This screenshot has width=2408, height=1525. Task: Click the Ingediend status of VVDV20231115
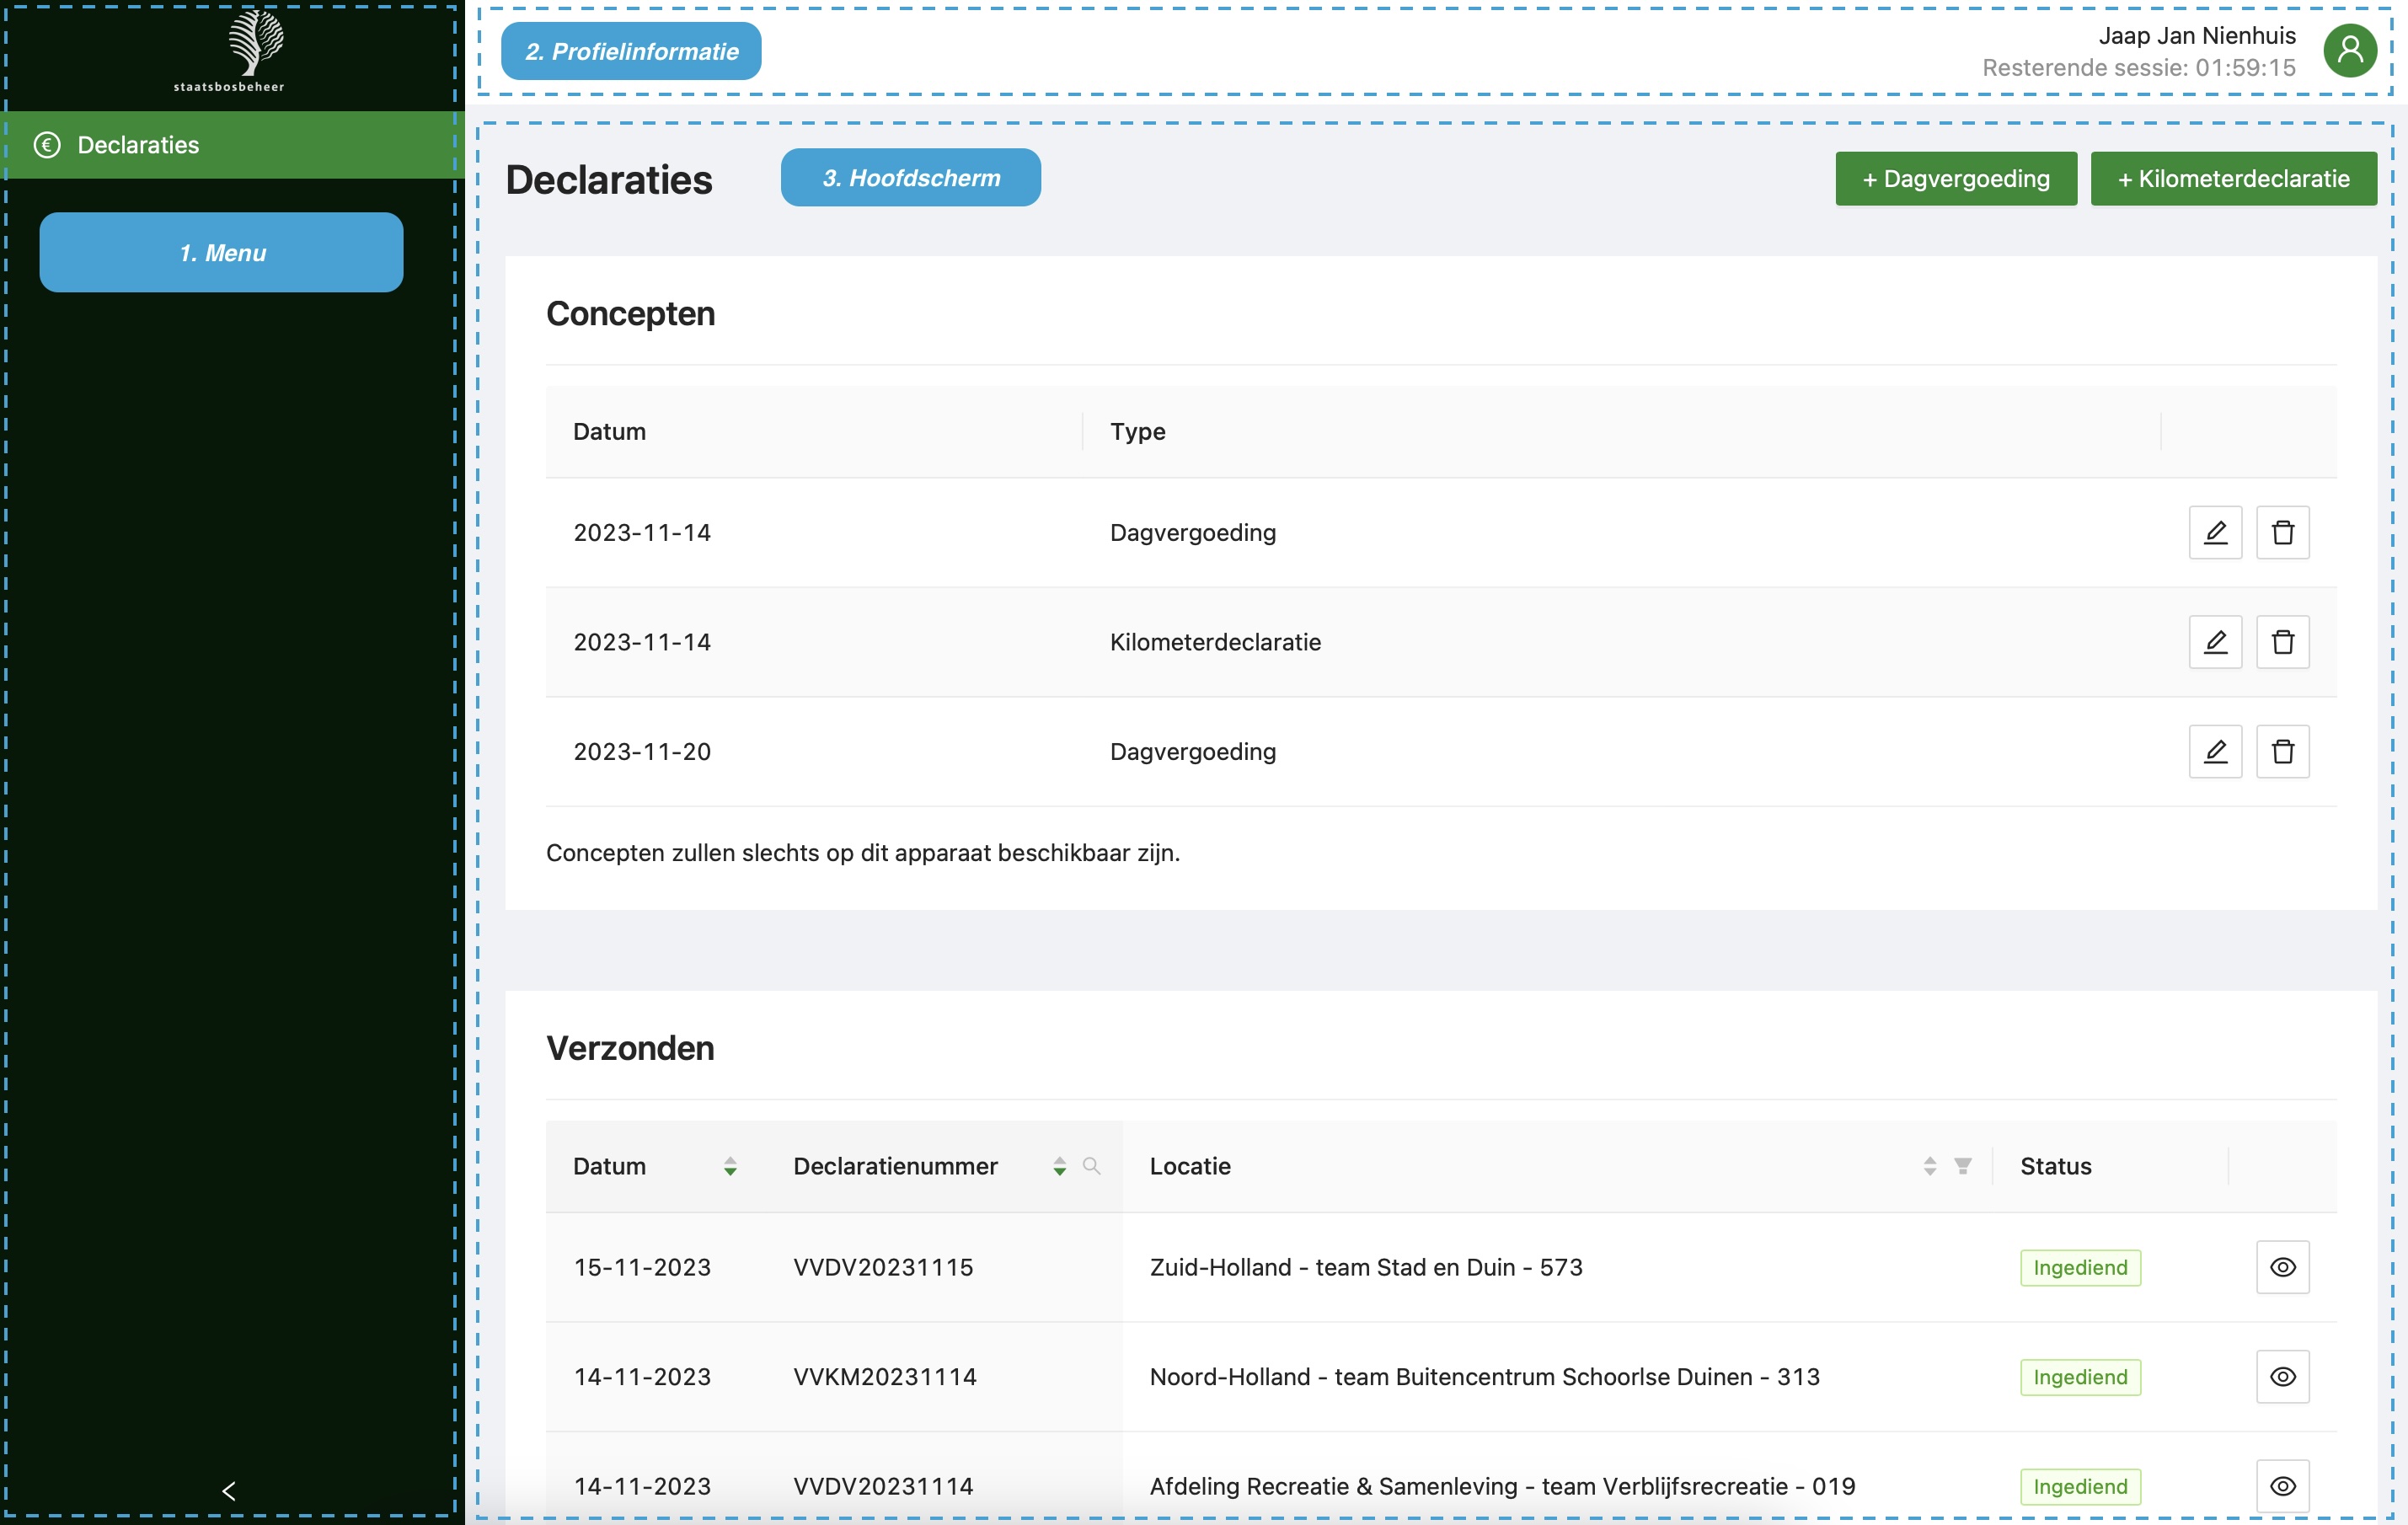(2080, 1268)
